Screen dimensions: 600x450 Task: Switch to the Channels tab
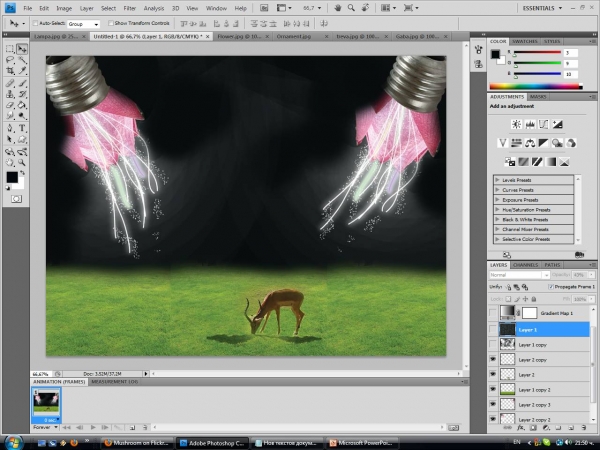pos(525,265)
